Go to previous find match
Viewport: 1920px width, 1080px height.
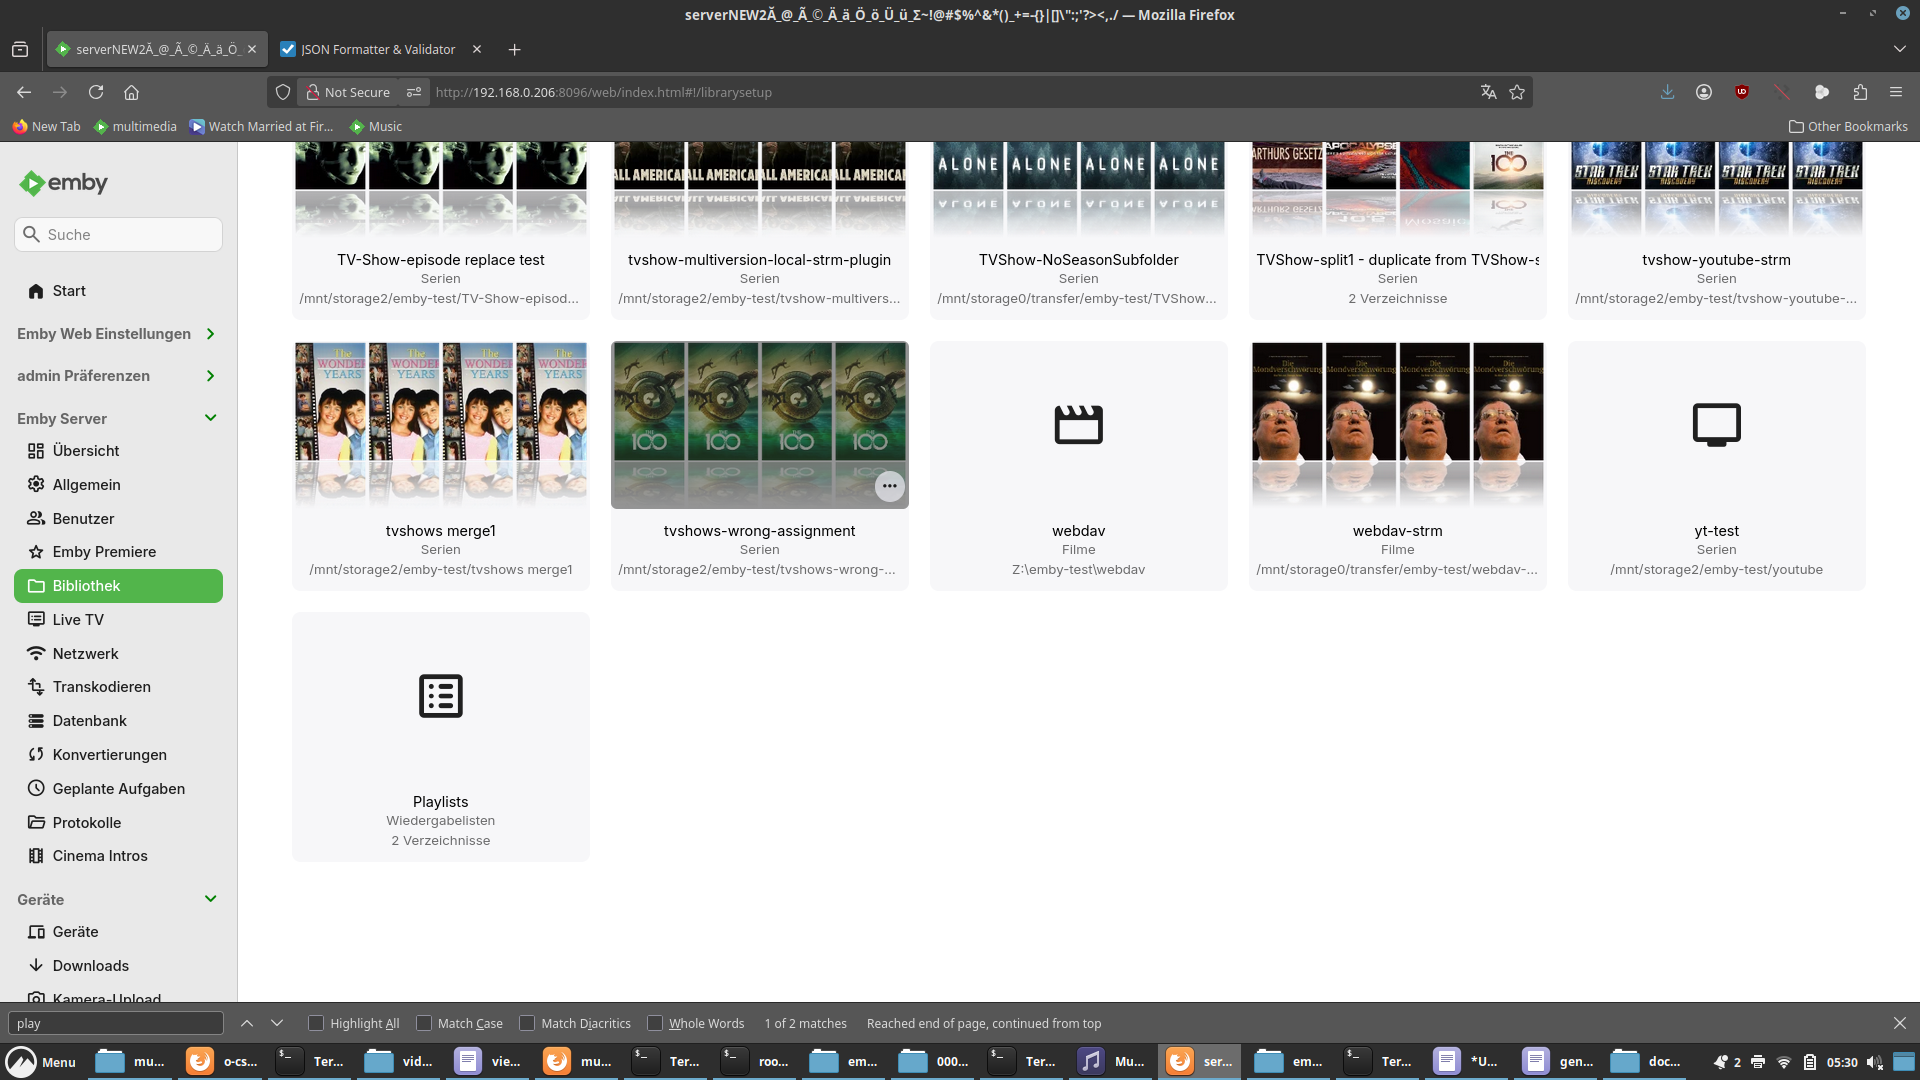[x=247, y=1023]
